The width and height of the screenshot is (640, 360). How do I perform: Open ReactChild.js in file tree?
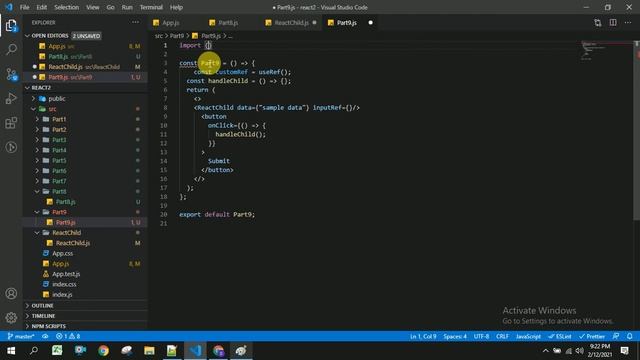pos(73,243)
